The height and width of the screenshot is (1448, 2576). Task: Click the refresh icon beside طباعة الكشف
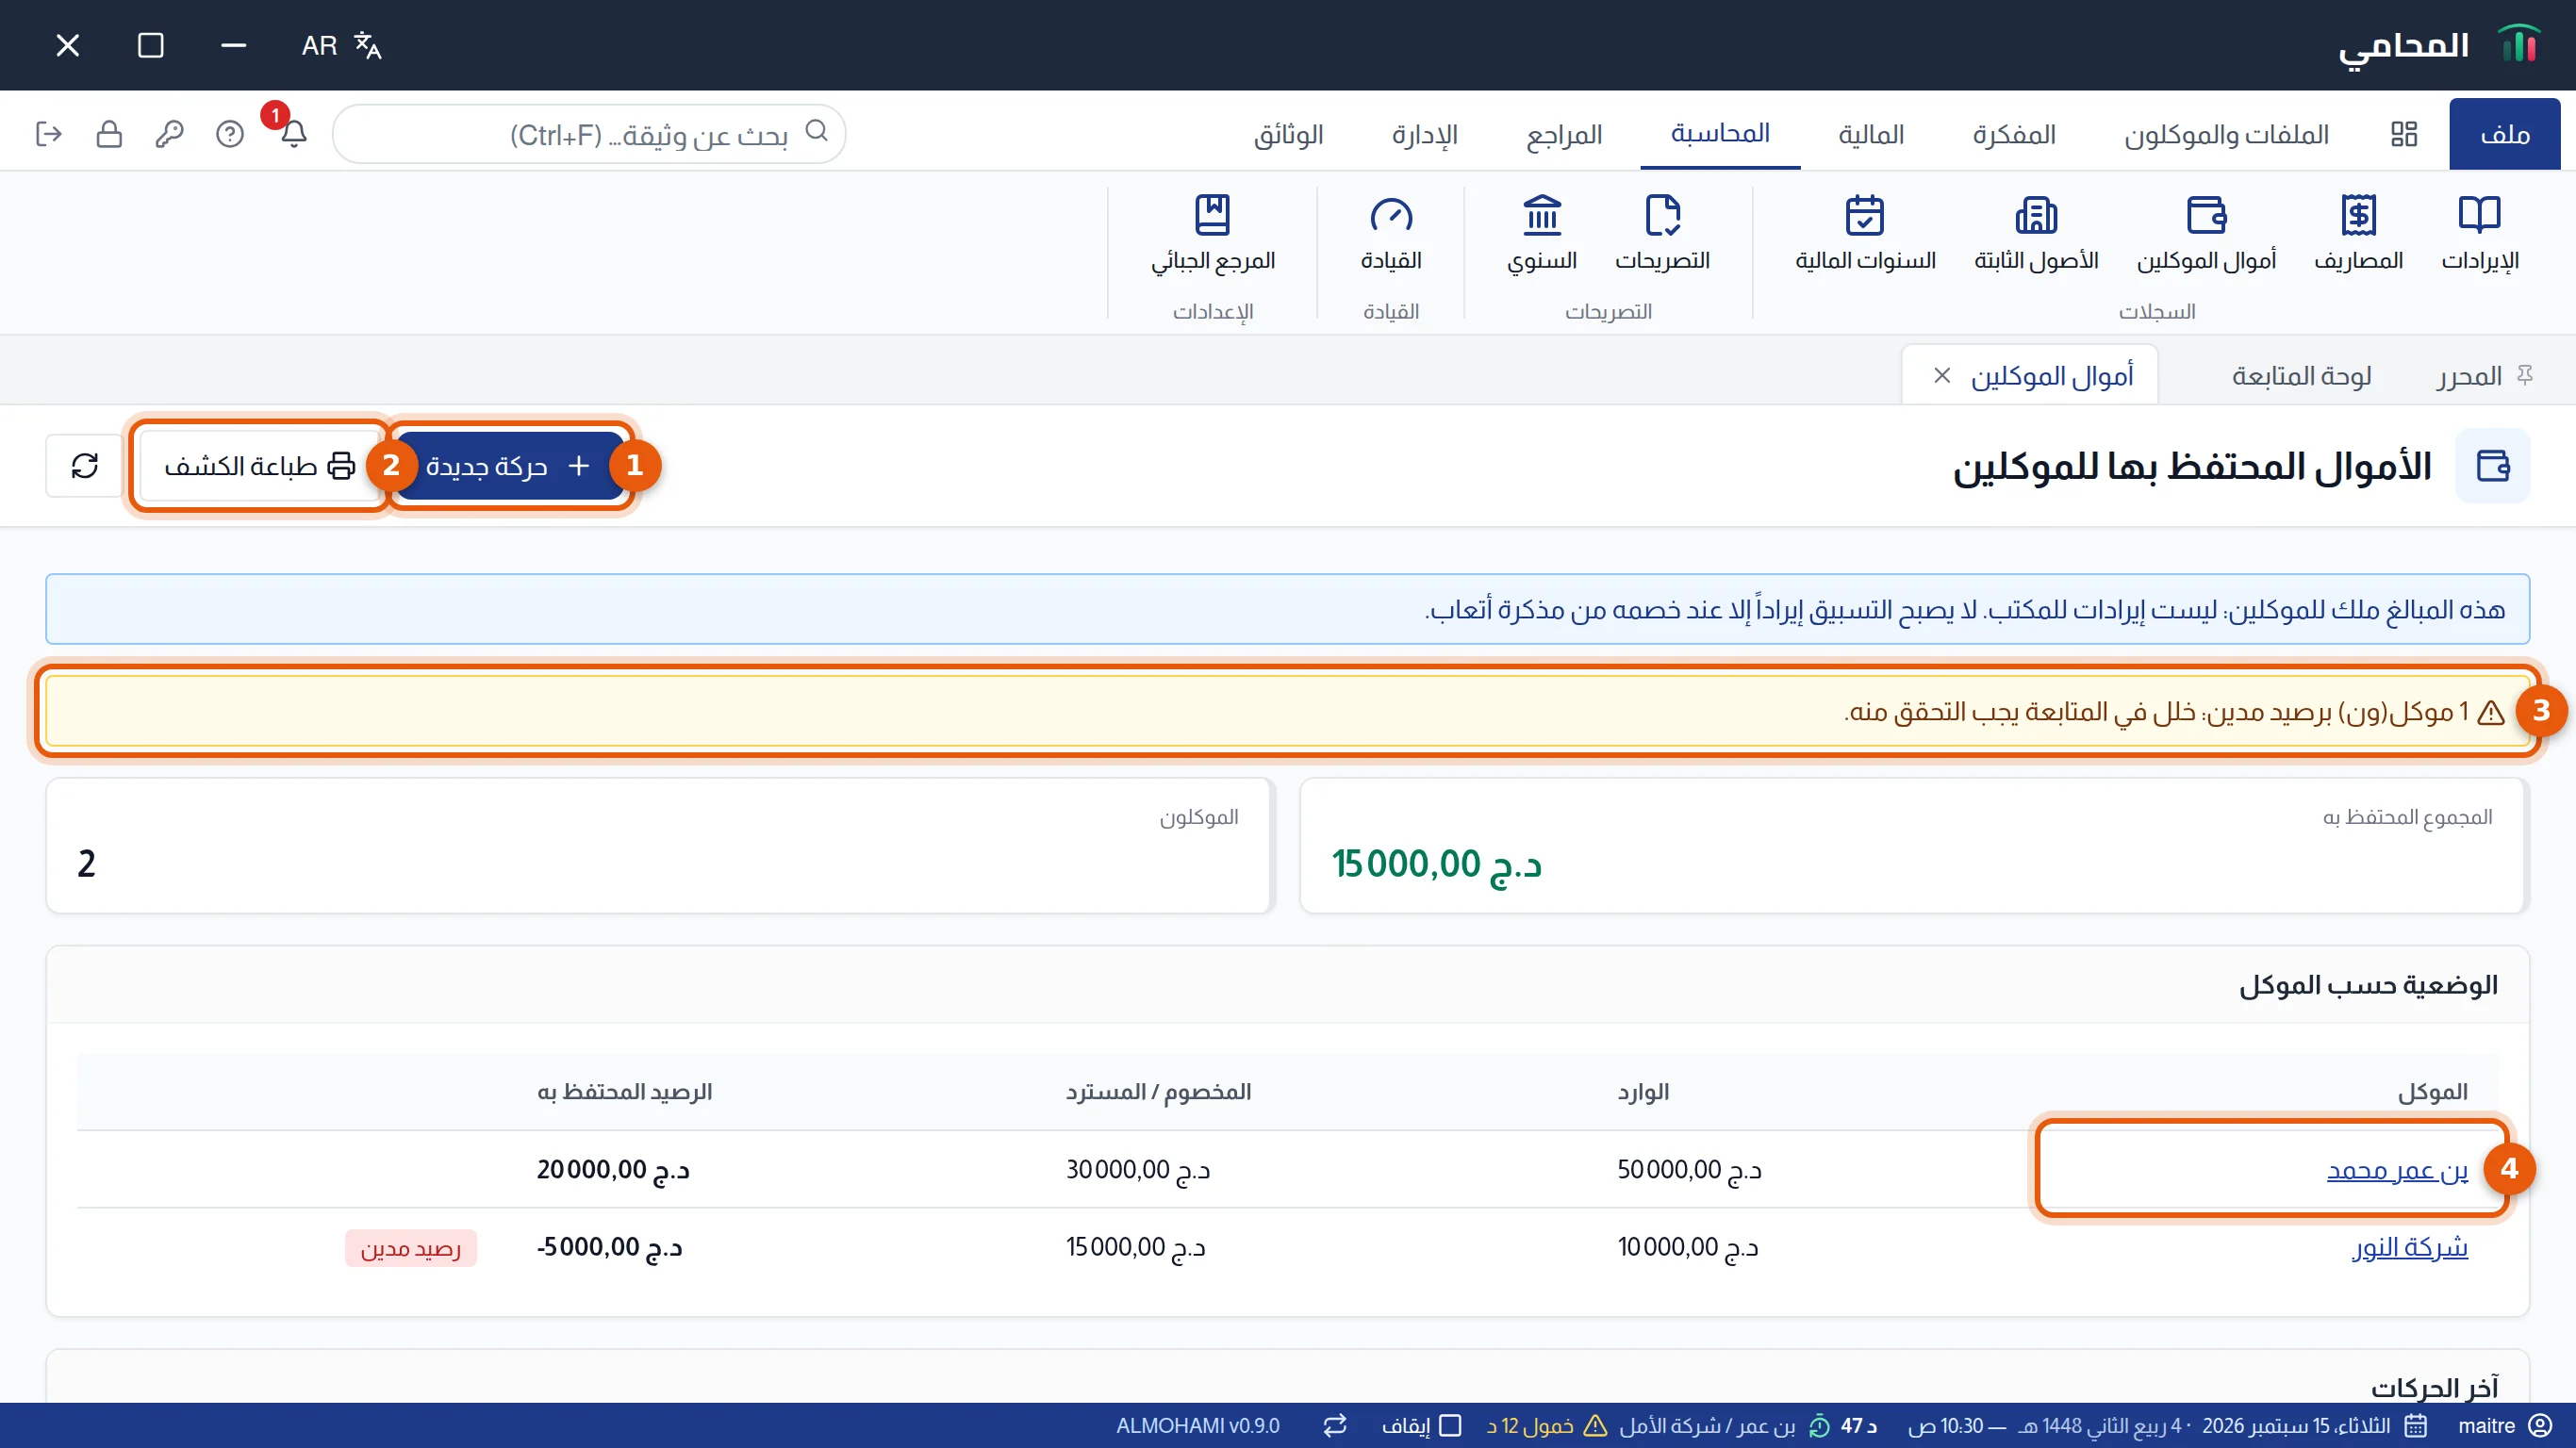[85, 465]
